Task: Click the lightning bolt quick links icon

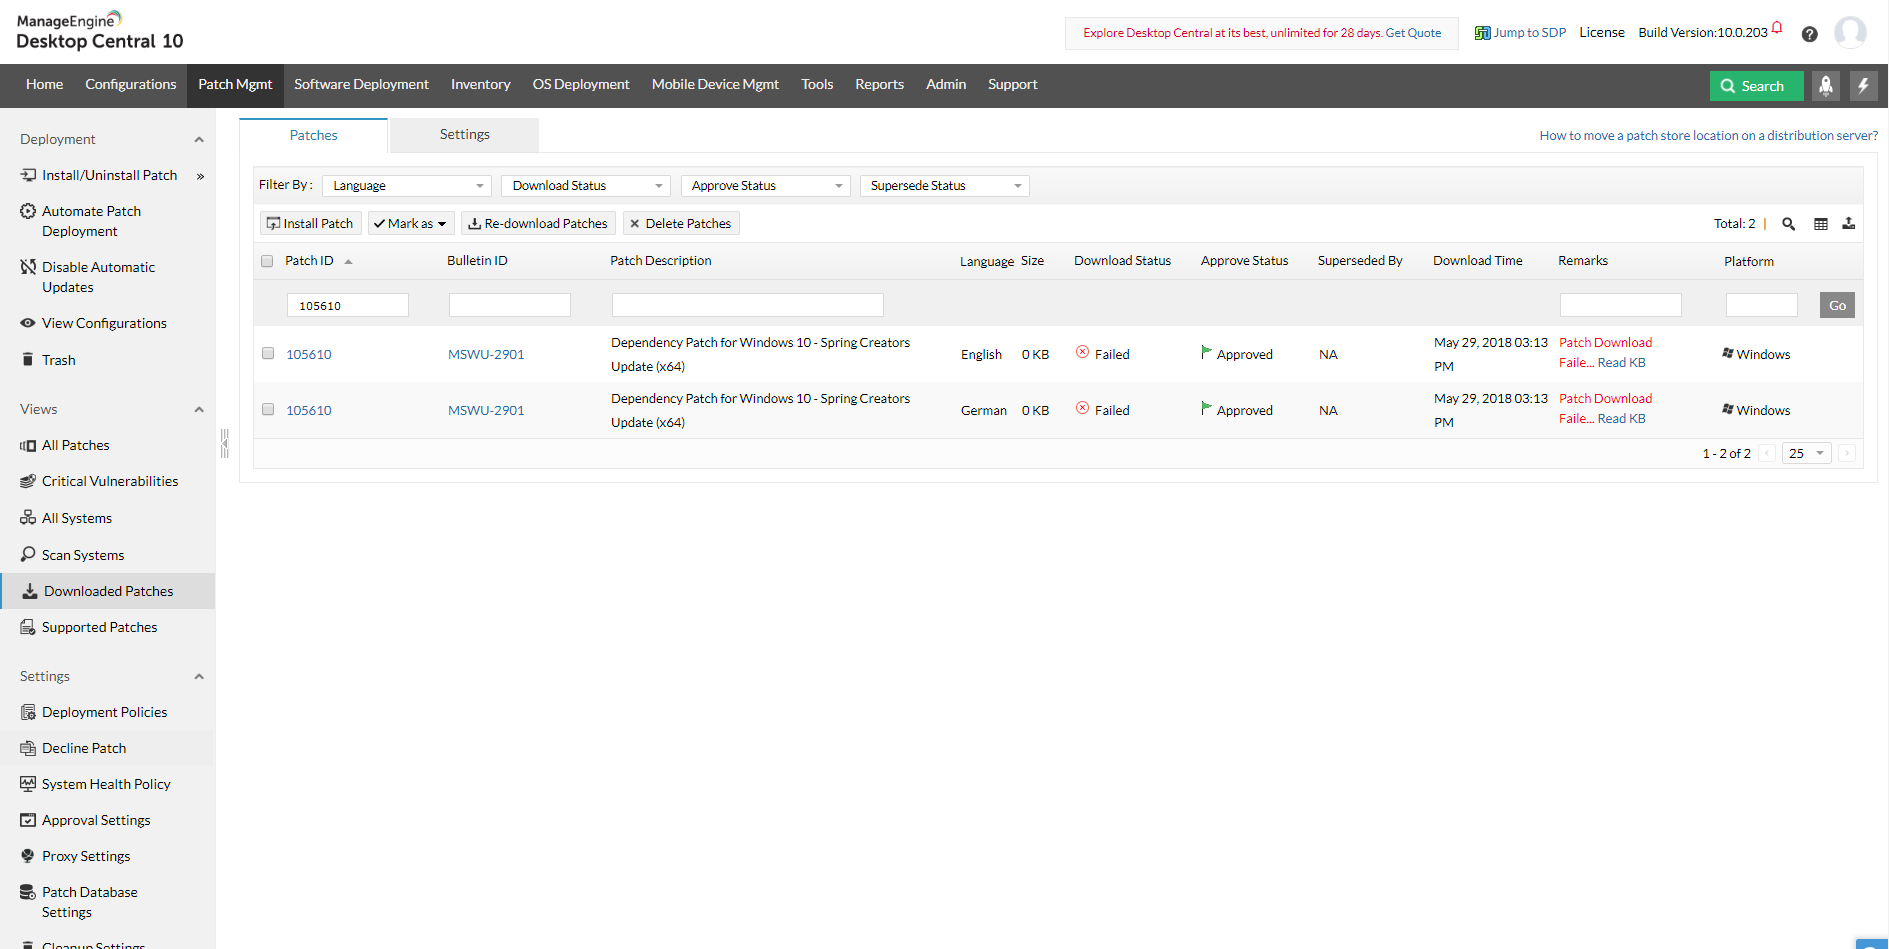Action: pos(1863,86)
